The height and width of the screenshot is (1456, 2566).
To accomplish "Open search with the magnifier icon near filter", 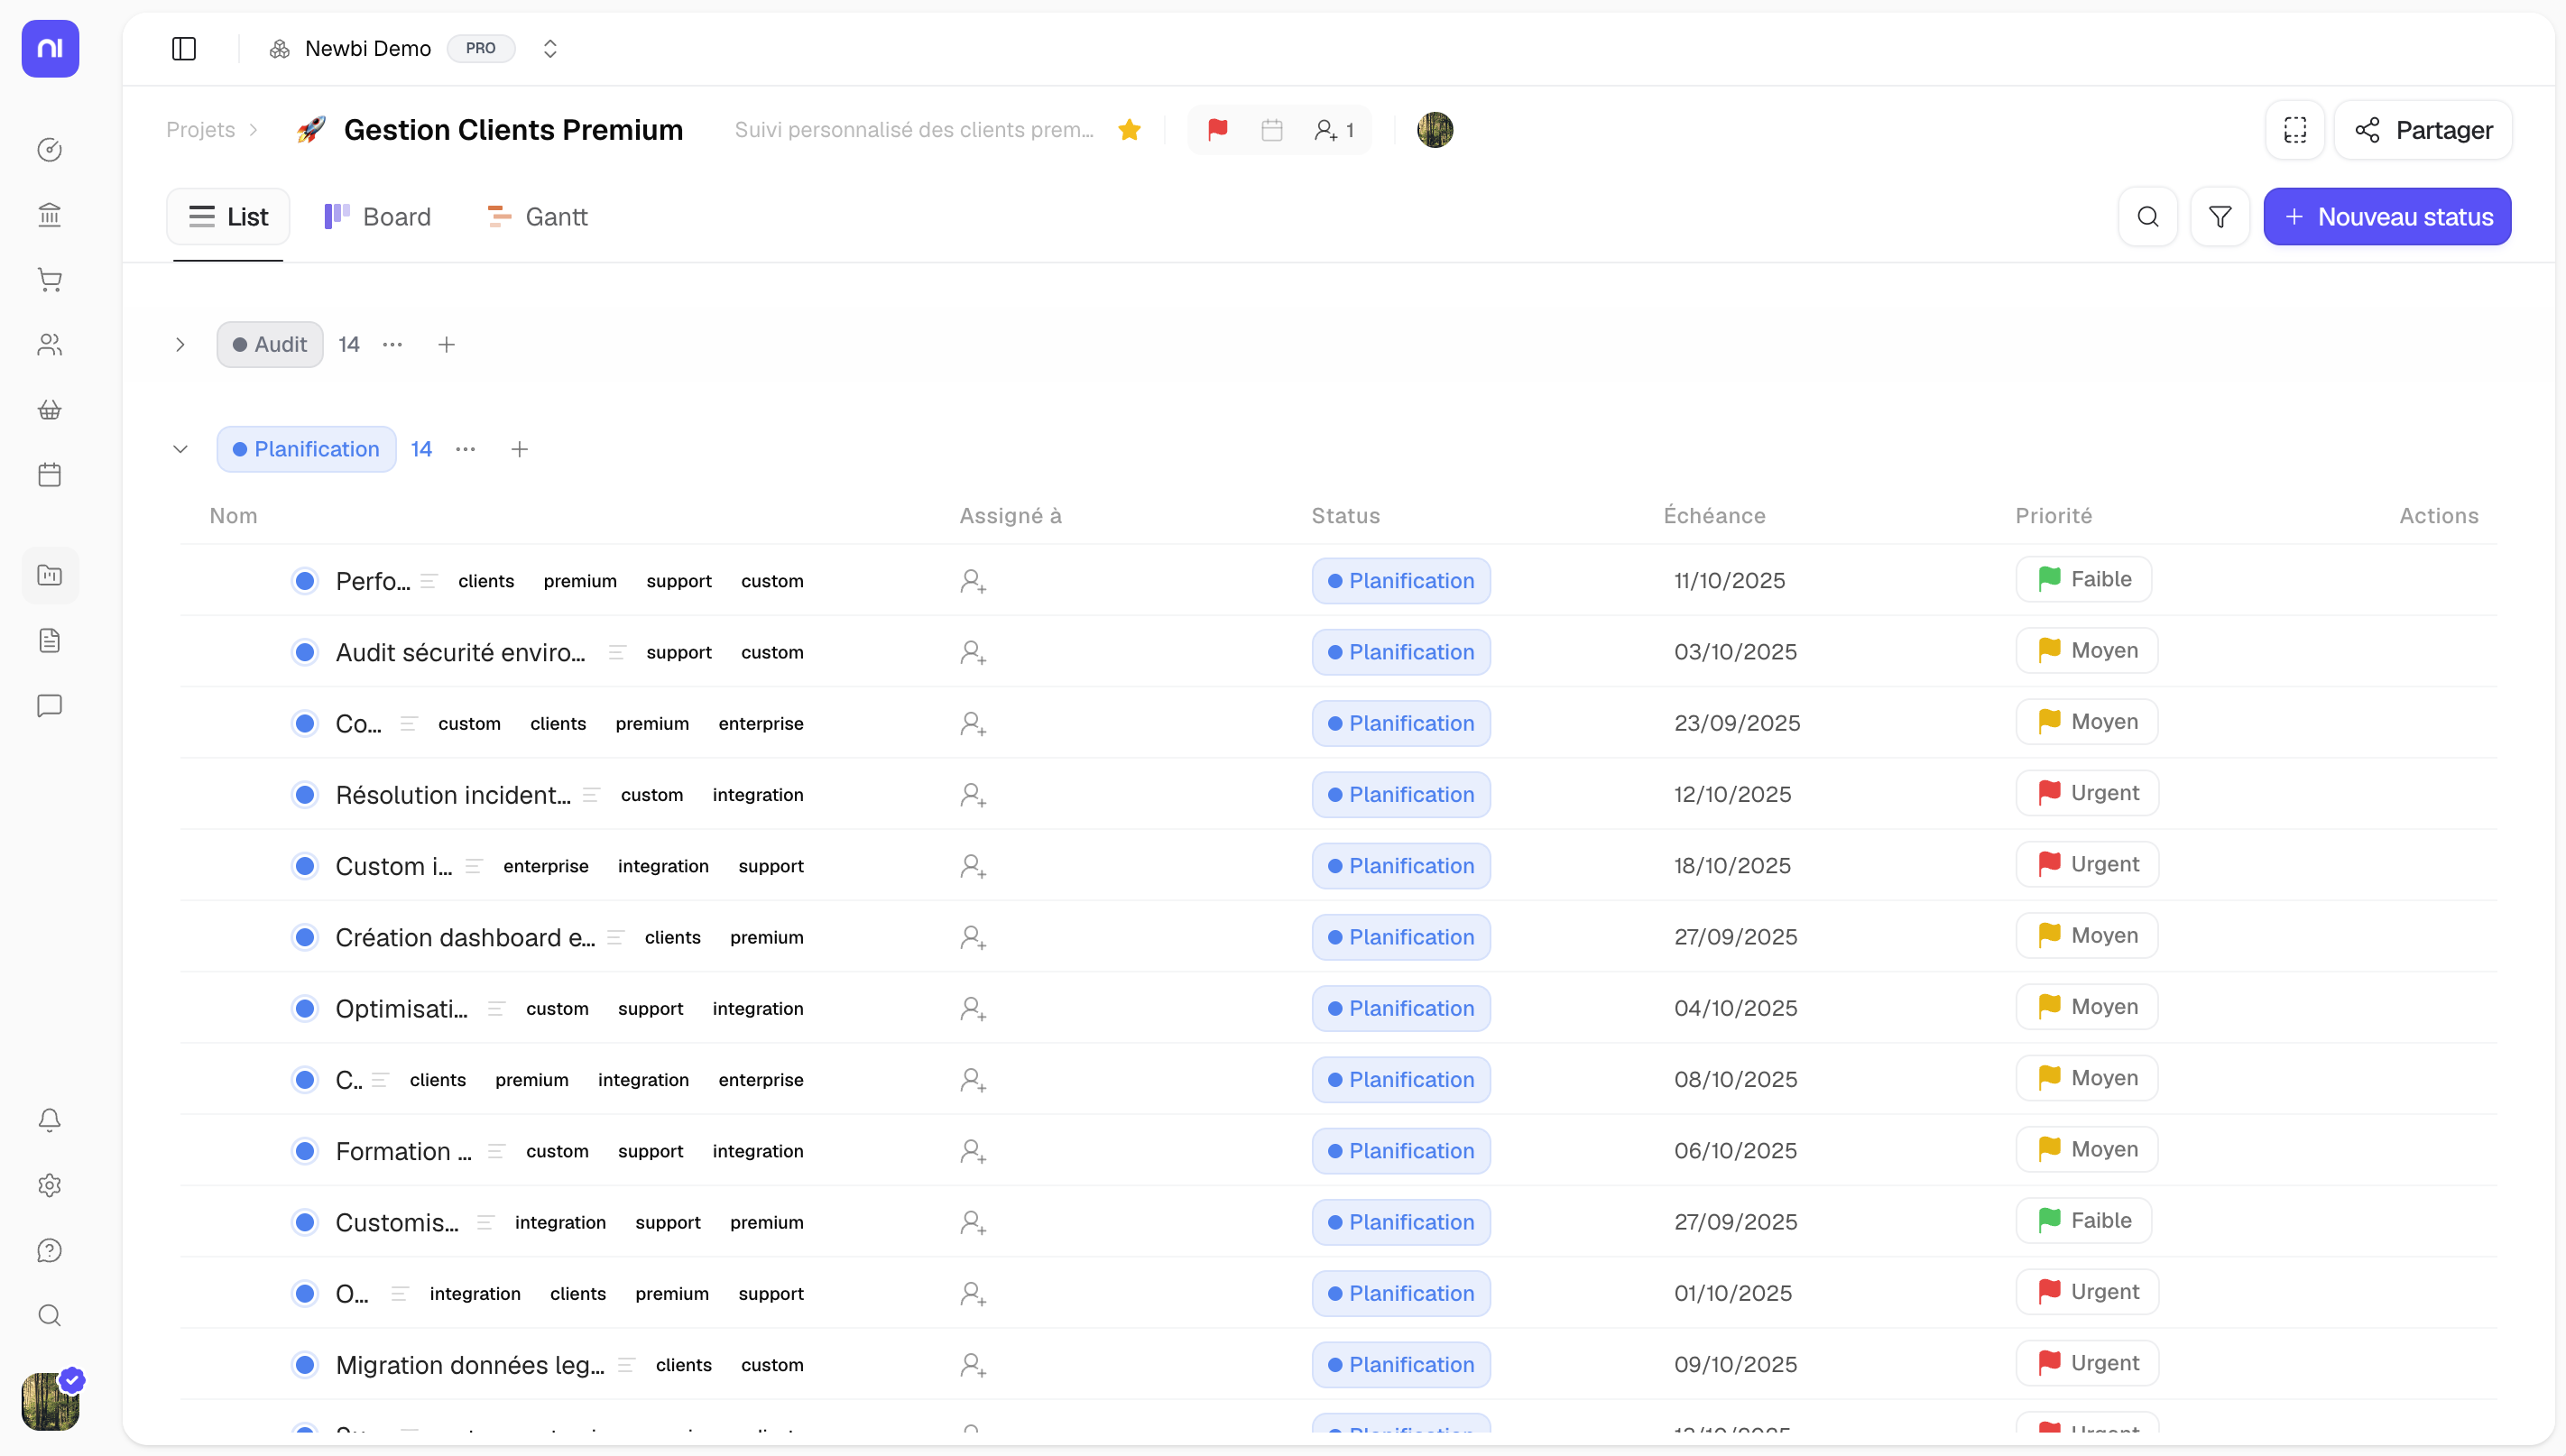I will (x=2147, y=217).
